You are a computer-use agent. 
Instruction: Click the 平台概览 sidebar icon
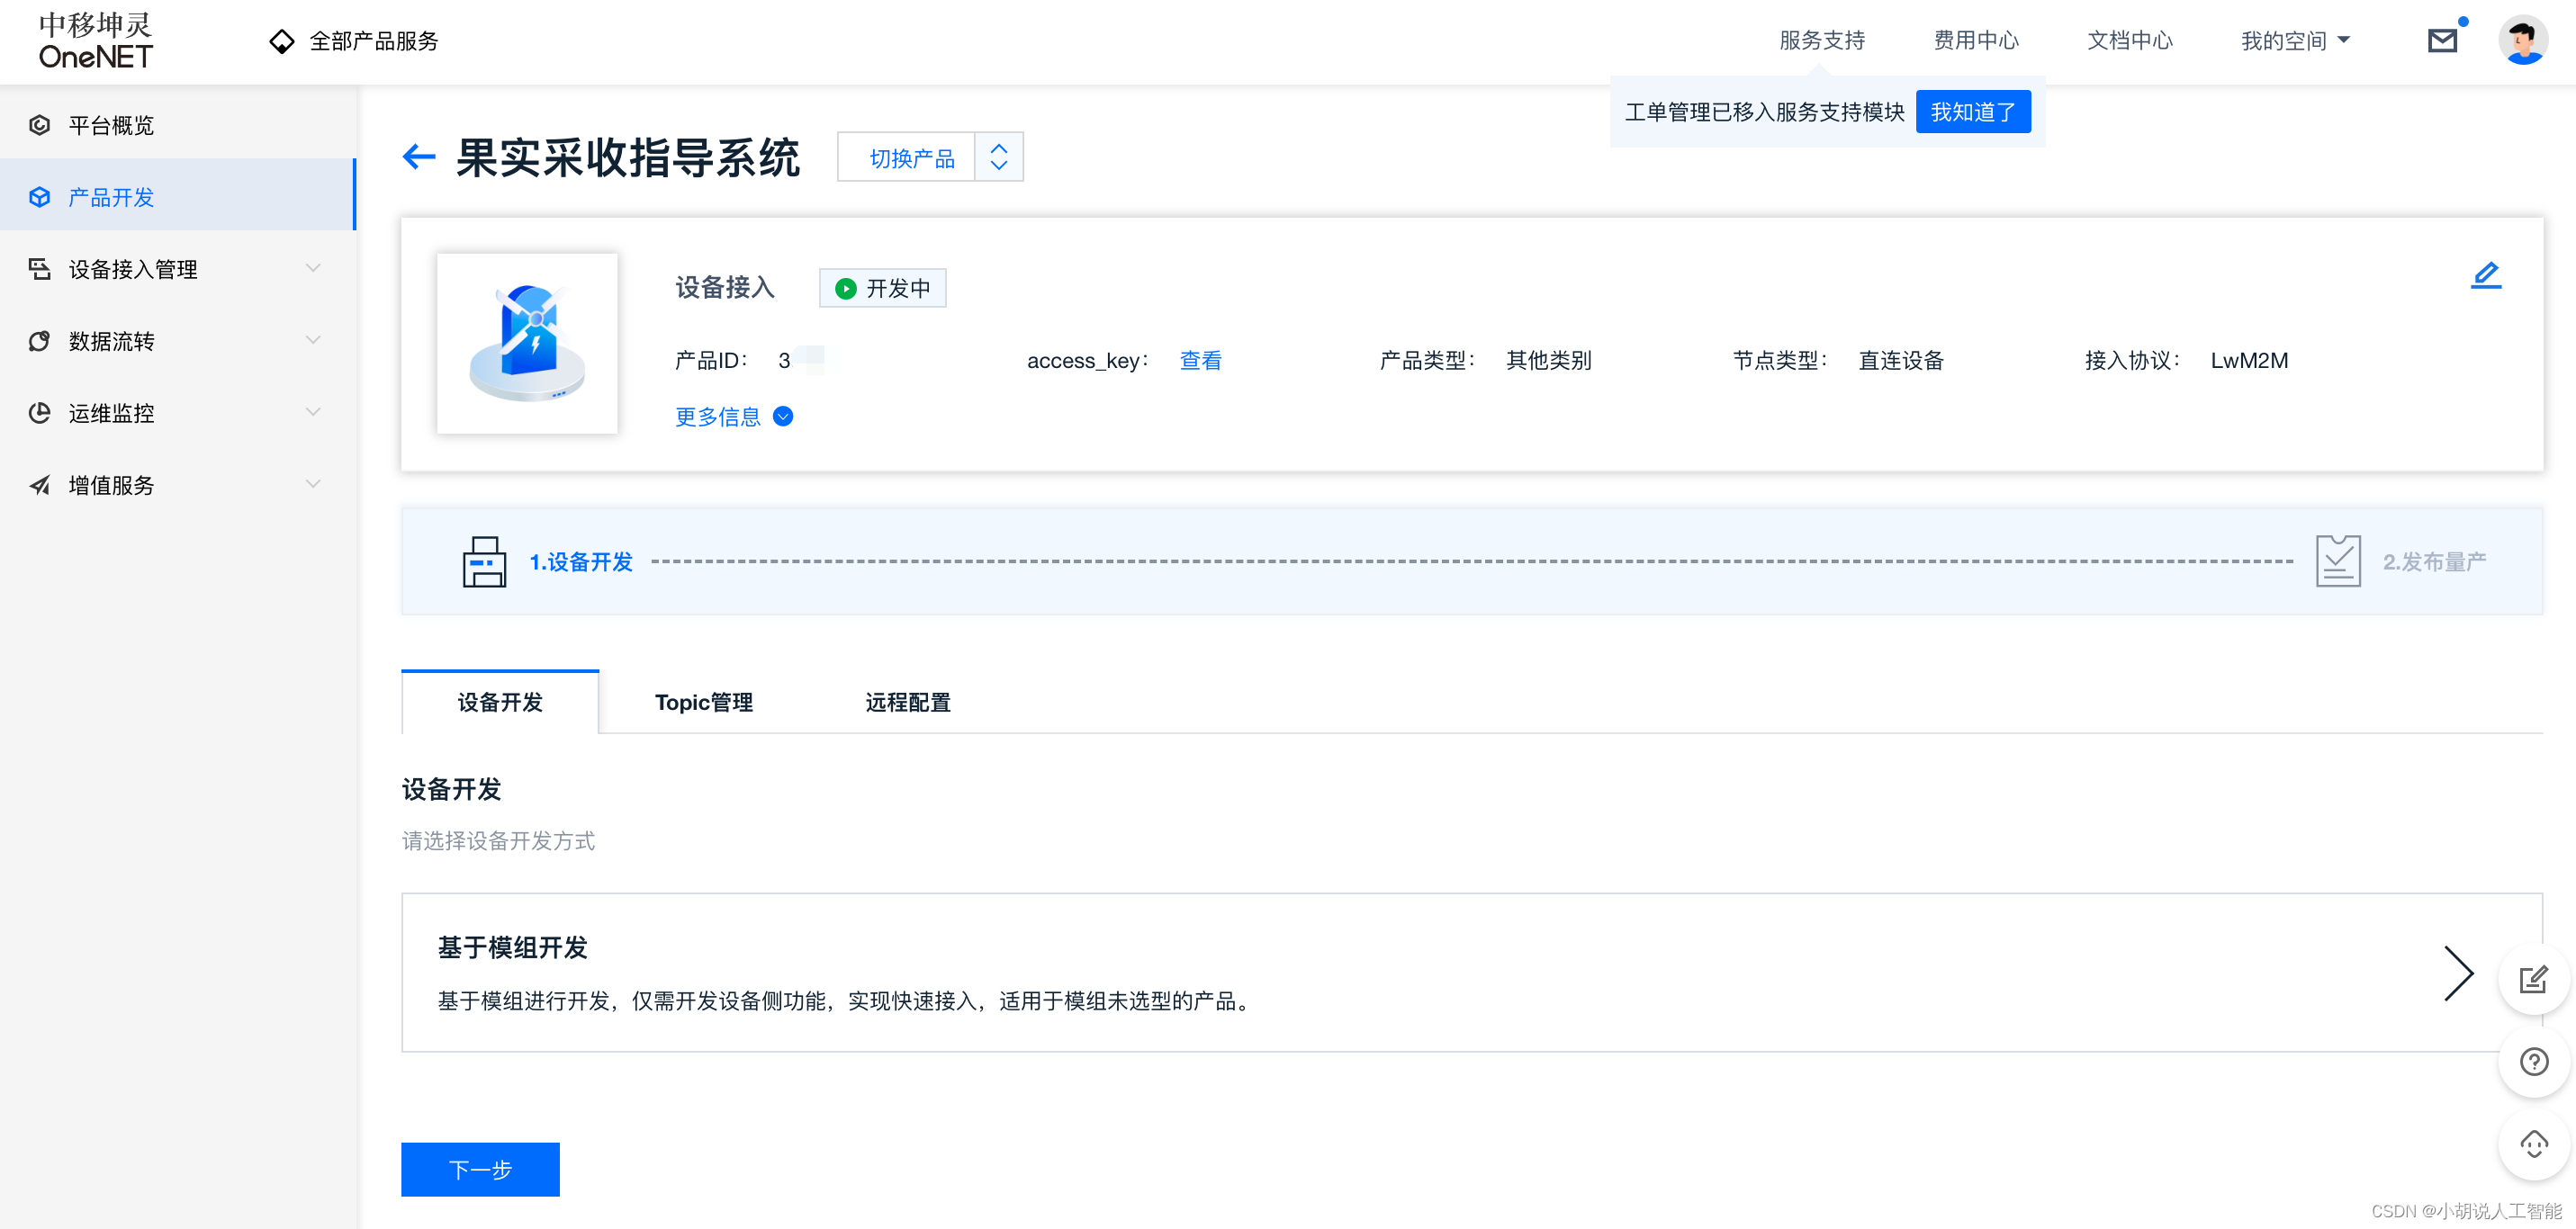(x=40, y=125)
